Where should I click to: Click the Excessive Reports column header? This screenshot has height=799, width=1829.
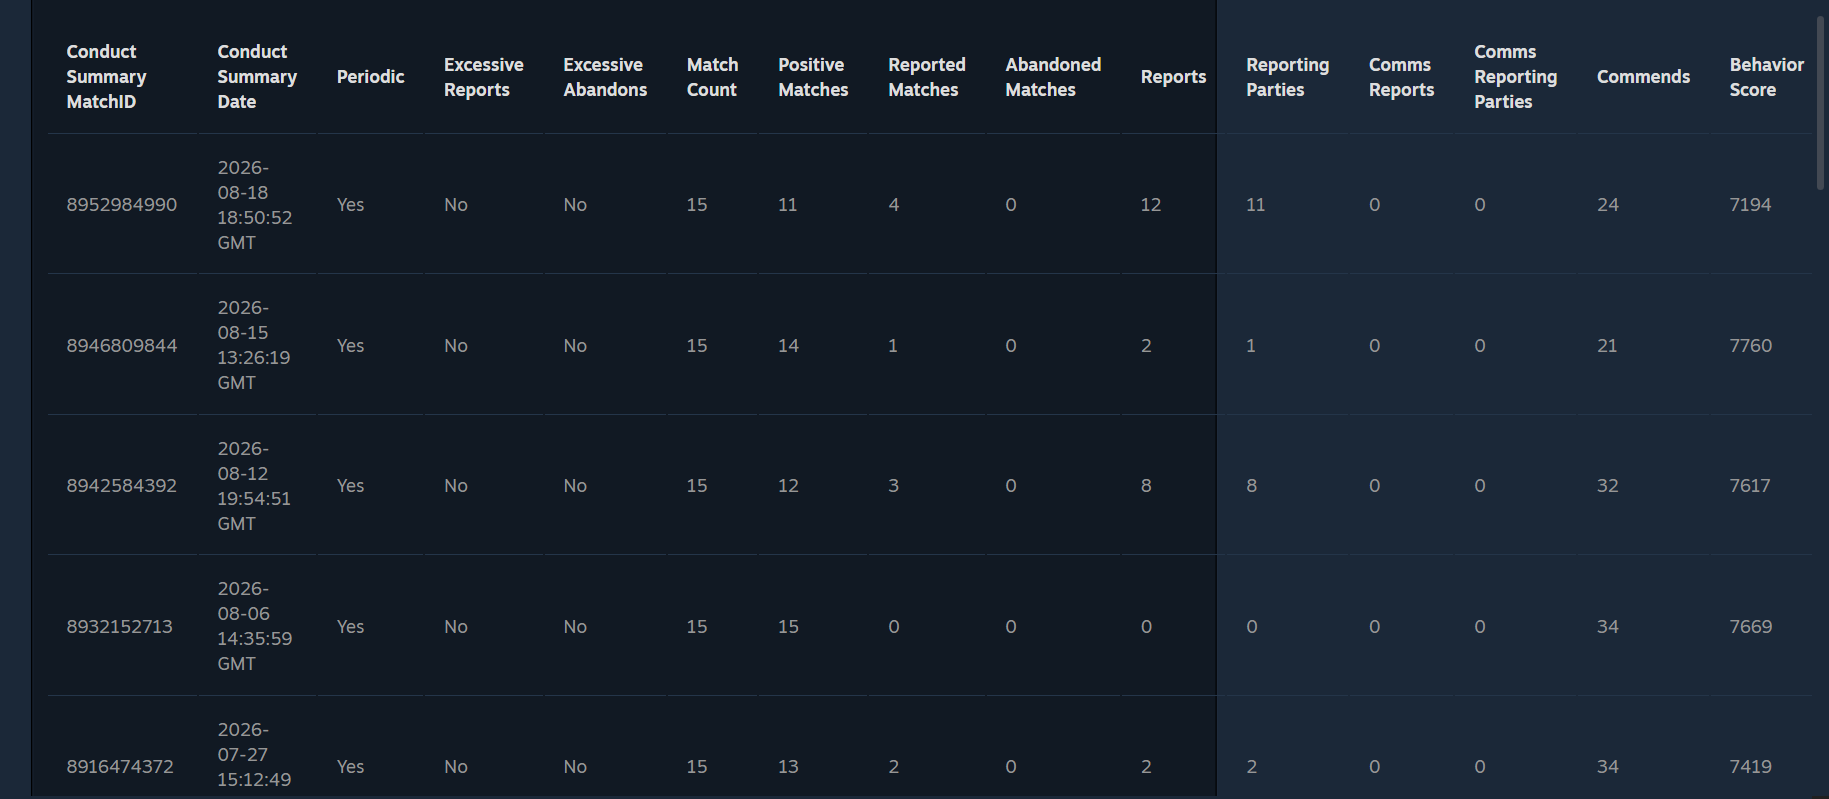click(484, 77)
